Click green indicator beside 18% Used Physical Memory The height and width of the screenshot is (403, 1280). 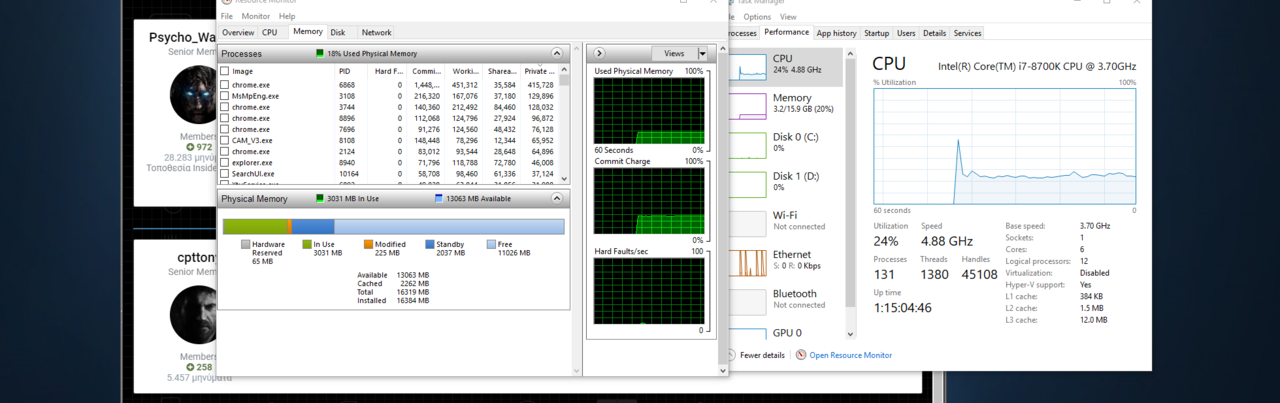320,53
